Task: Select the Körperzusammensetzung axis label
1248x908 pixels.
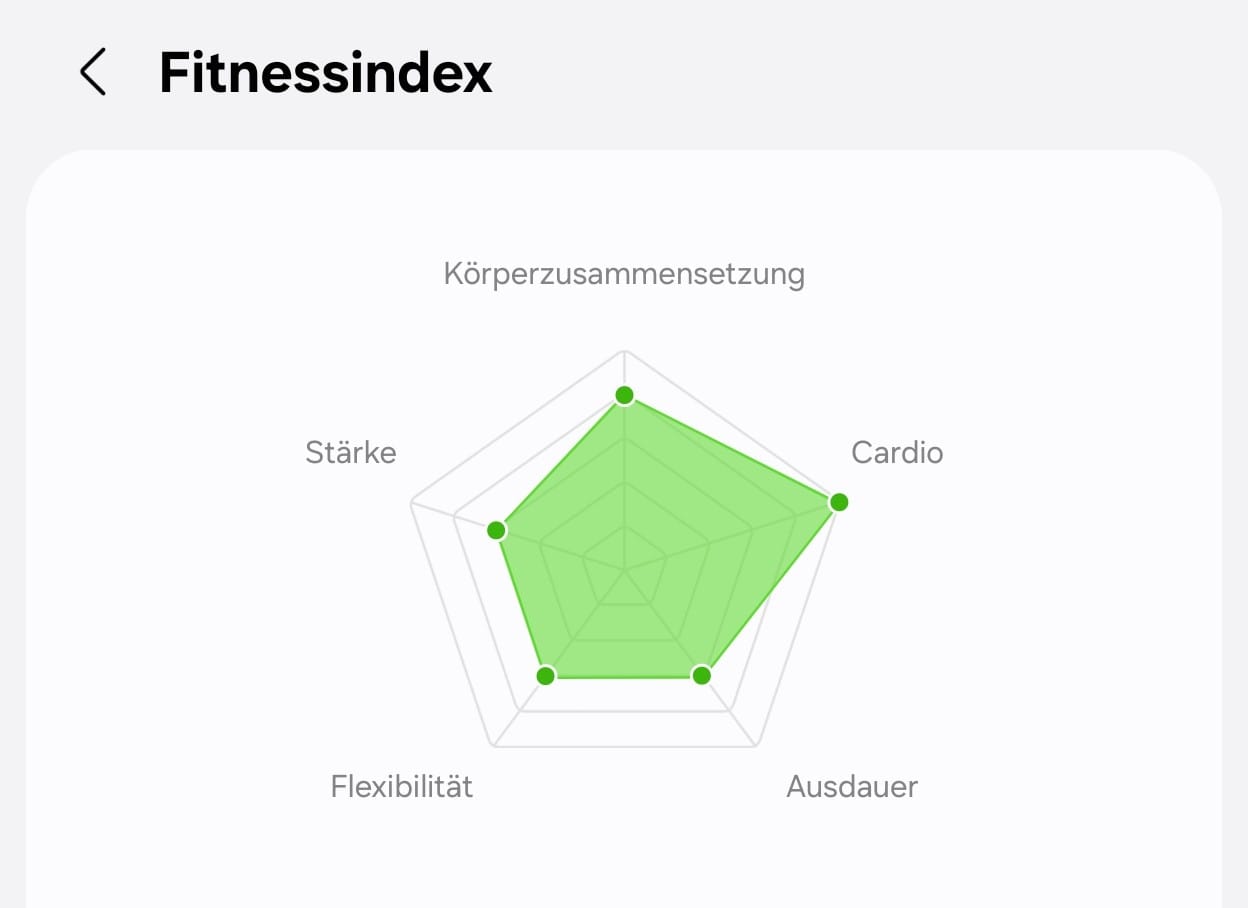Action: point(624,274)
